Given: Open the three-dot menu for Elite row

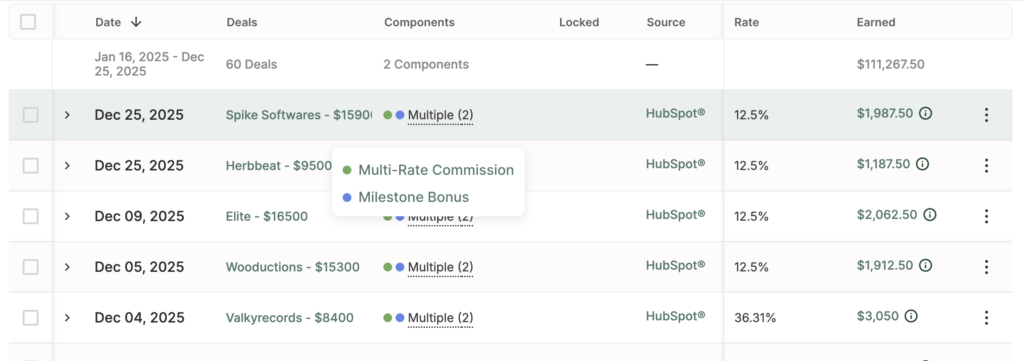Looking at the screenshot, I should click(x=986, y=216).
